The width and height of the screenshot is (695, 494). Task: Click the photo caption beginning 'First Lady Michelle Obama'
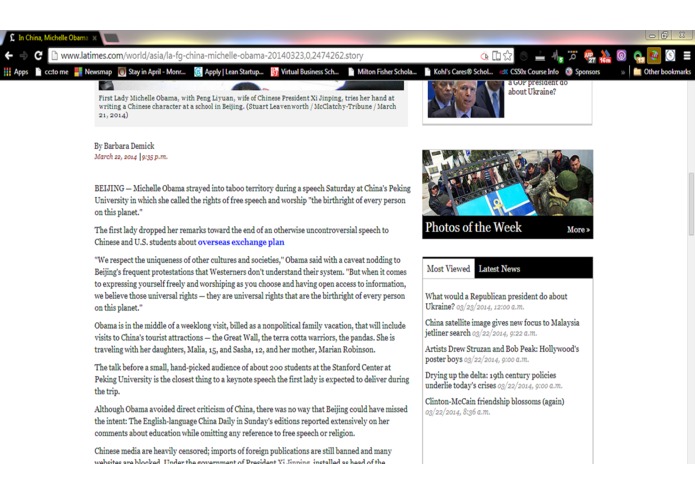(247, 106)
